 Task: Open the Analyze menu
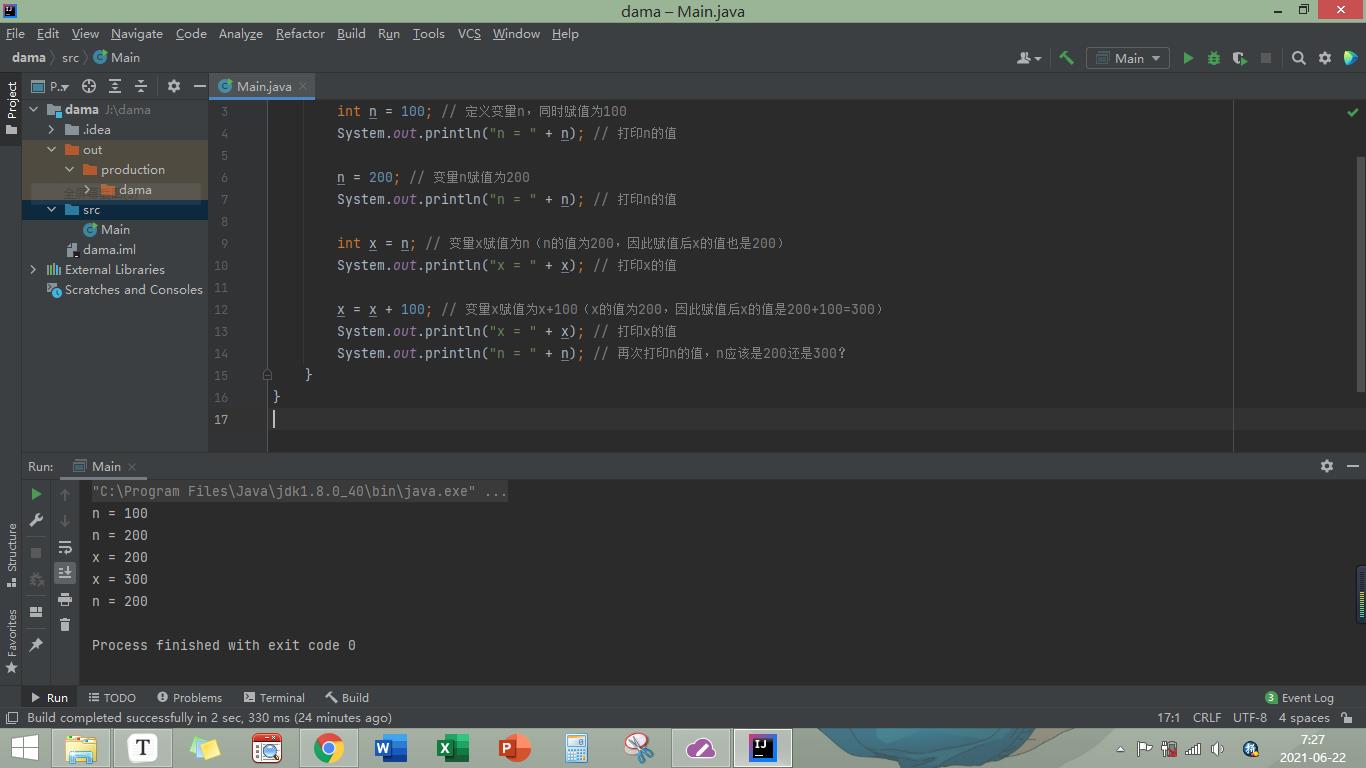[x=240, y=33]
